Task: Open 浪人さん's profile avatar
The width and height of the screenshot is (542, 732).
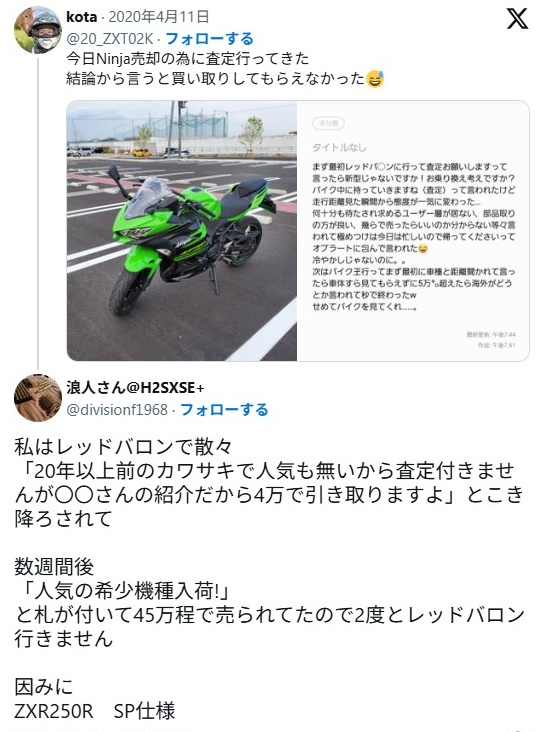Action: pos(38,398)
